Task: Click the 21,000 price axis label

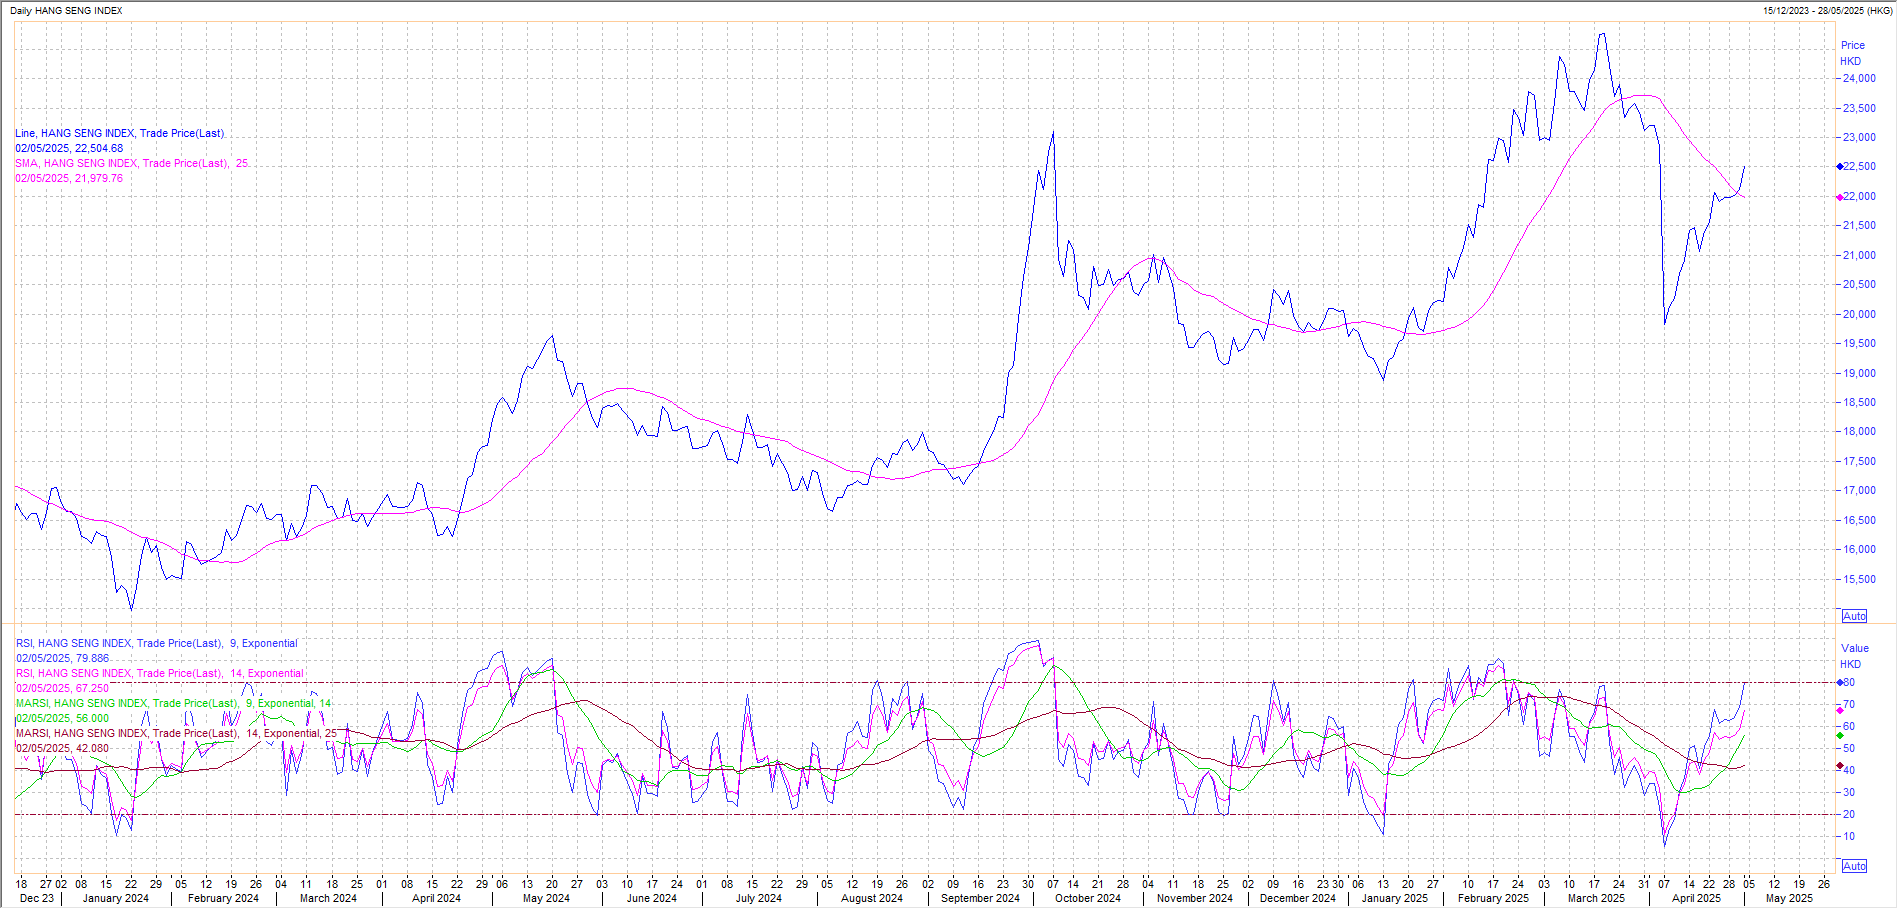Action: (x=1859, y=255)
